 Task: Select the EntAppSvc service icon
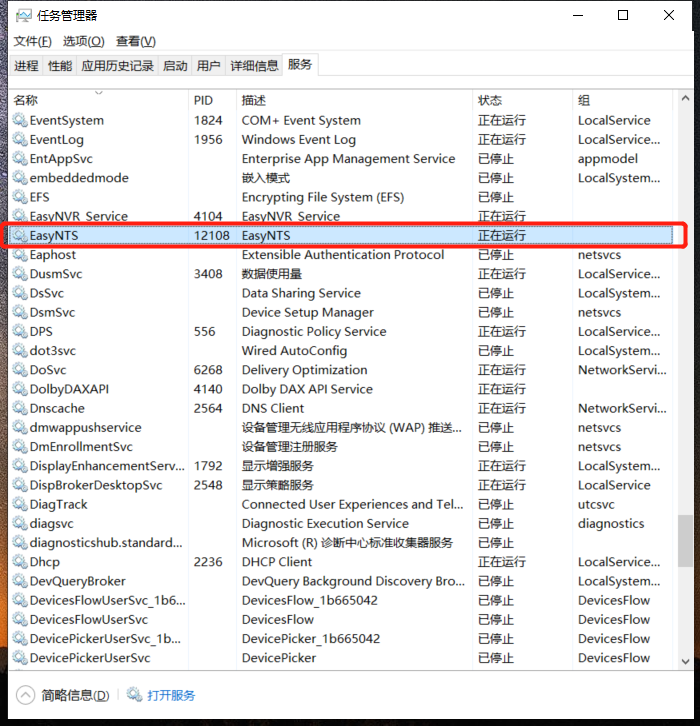[x=20, y=159]
